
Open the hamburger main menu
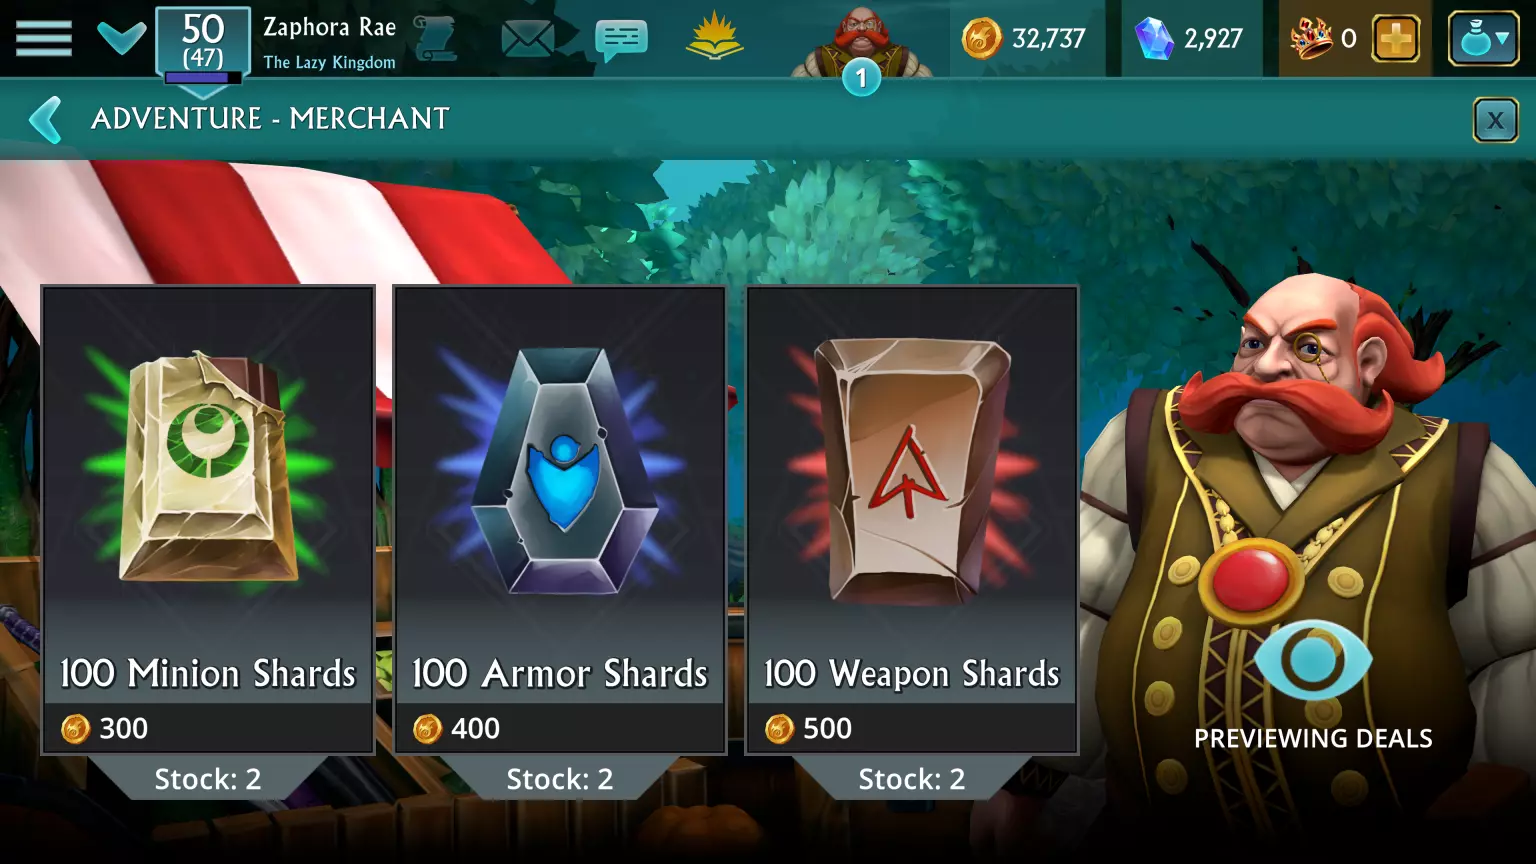coord(43,38)
